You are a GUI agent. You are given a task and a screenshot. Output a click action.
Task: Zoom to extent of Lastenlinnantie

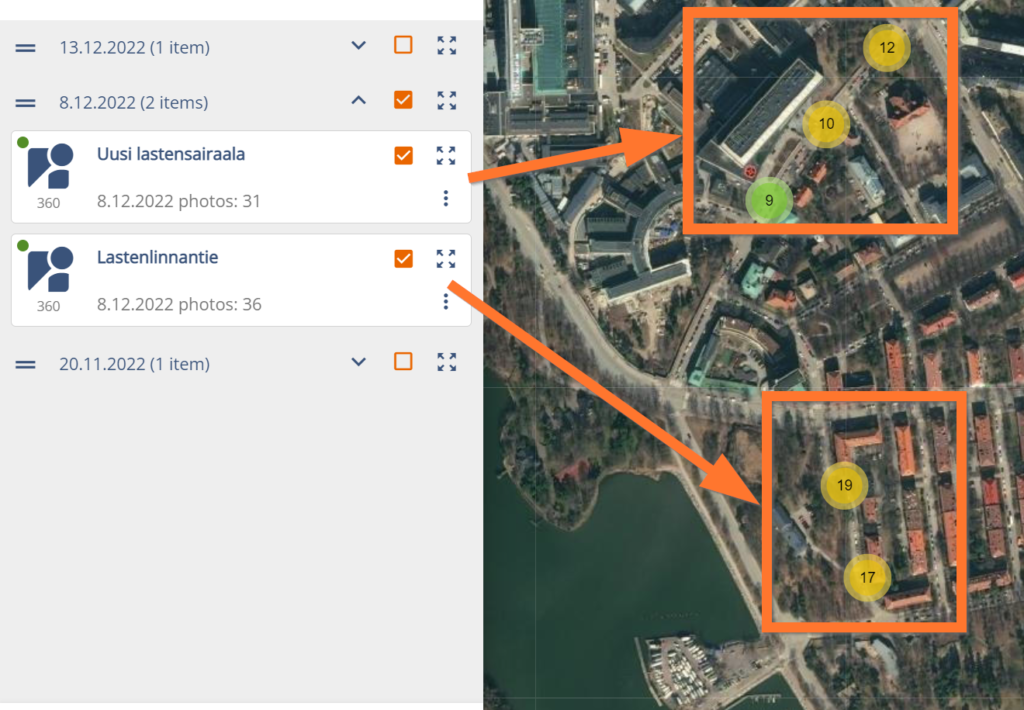pos(446,259)
